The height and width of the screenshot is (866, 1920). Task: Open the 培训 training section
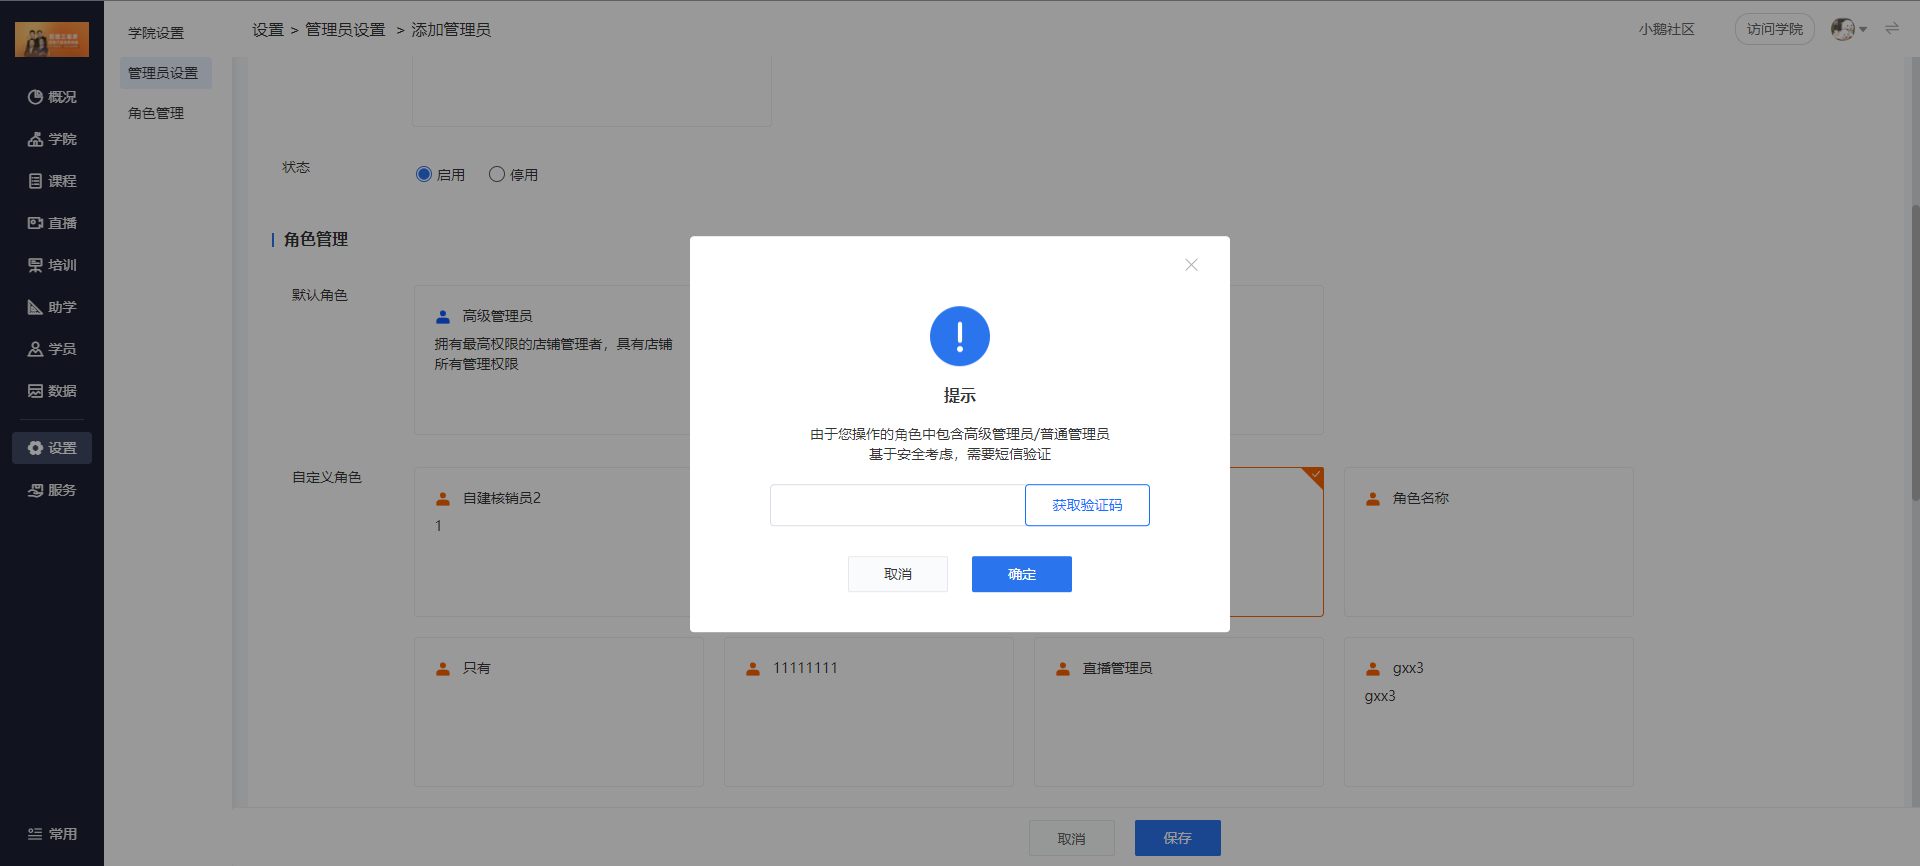pos(52,265)
